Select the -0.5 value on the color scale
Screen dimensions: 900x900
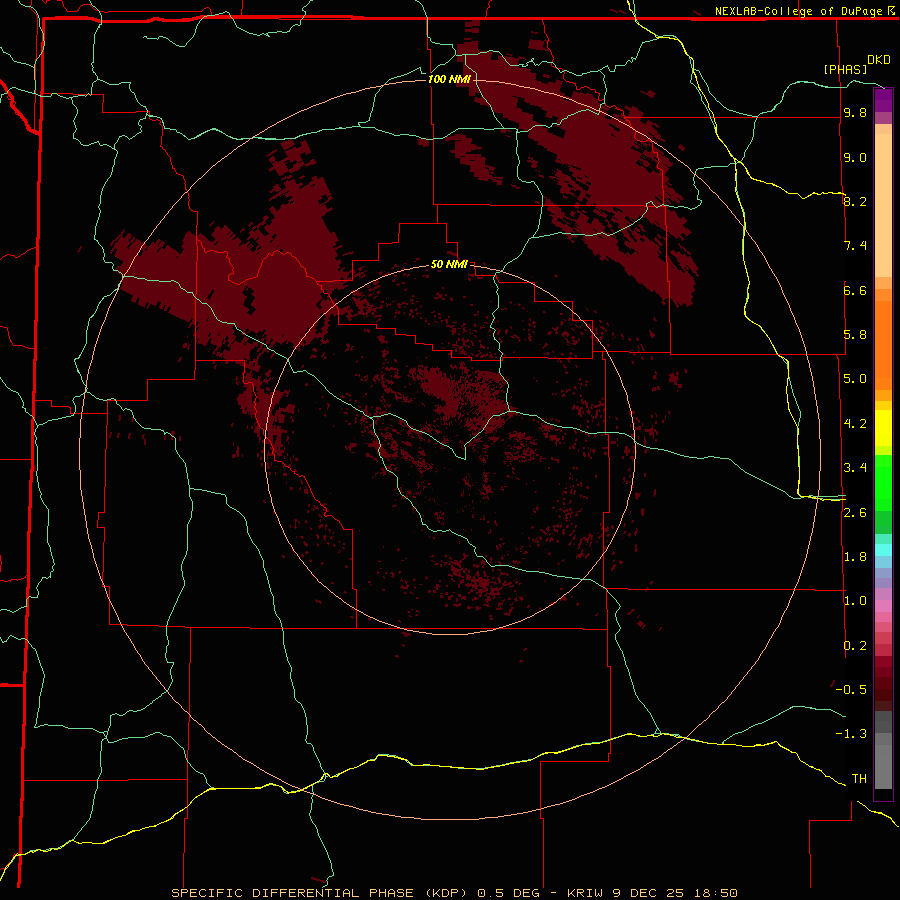[851, 690]
